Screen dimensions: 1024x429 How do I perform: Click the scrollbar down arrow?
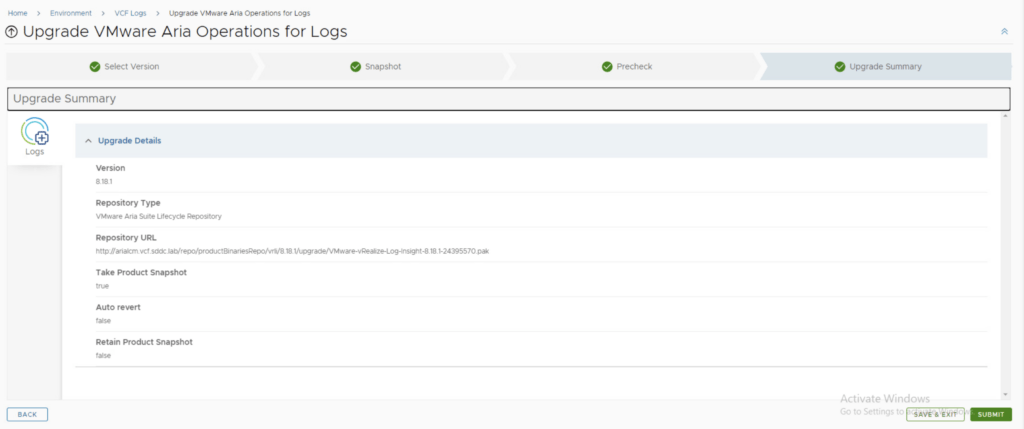pyautogui.click(x=1005, y=395)
